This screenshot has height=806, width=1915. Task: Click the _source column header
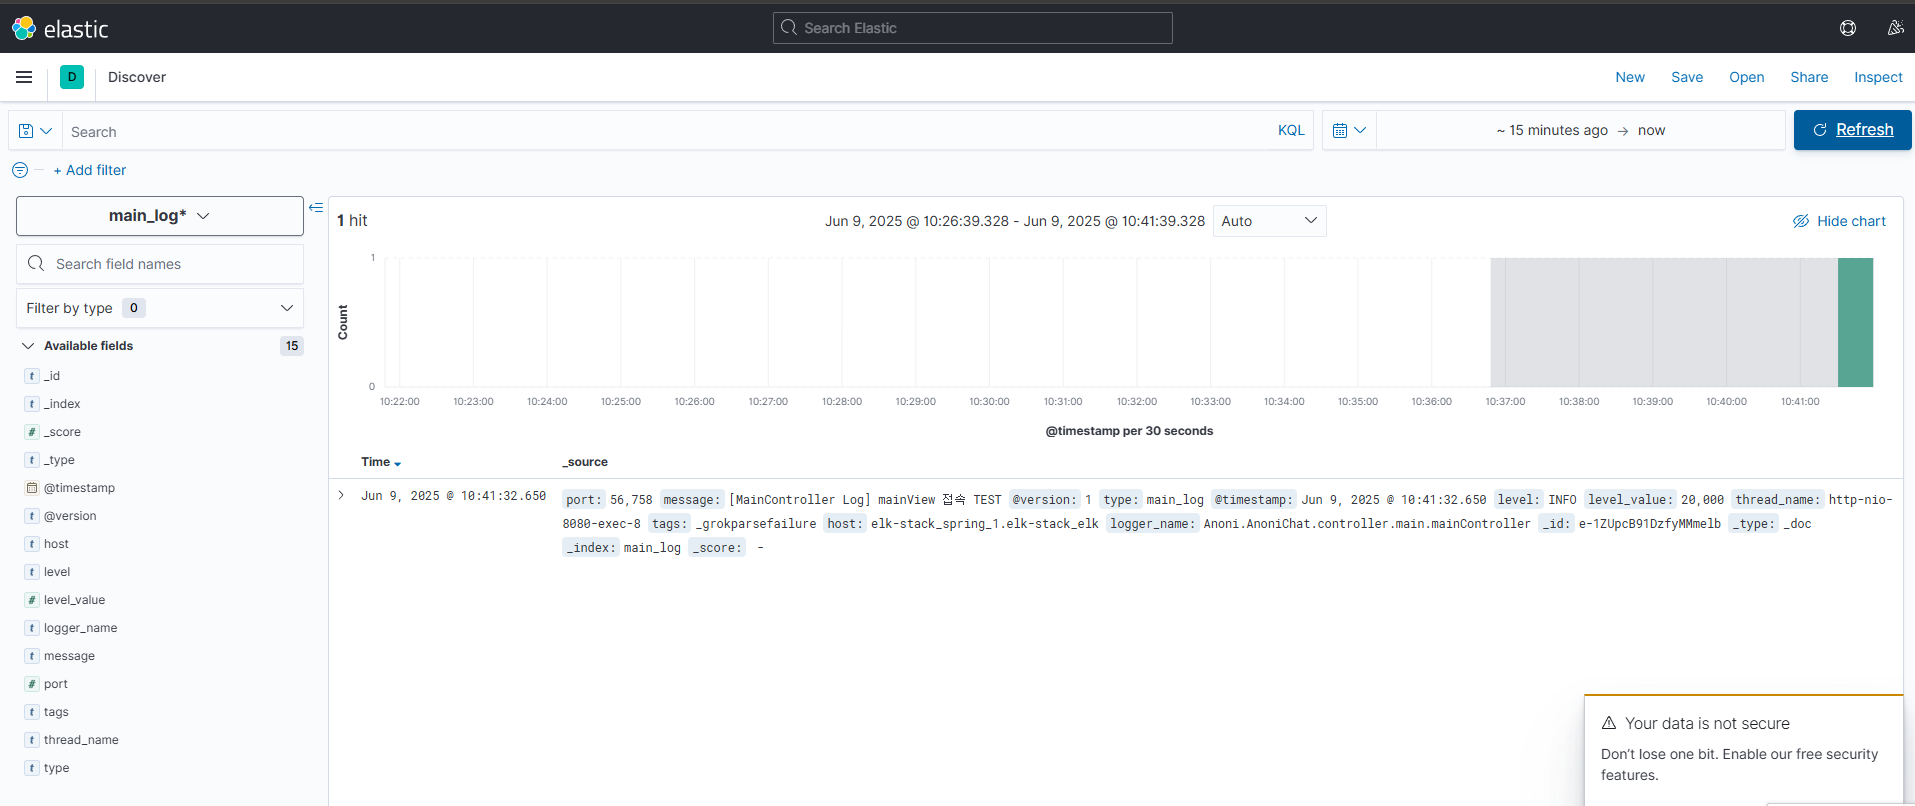(585, 462)
